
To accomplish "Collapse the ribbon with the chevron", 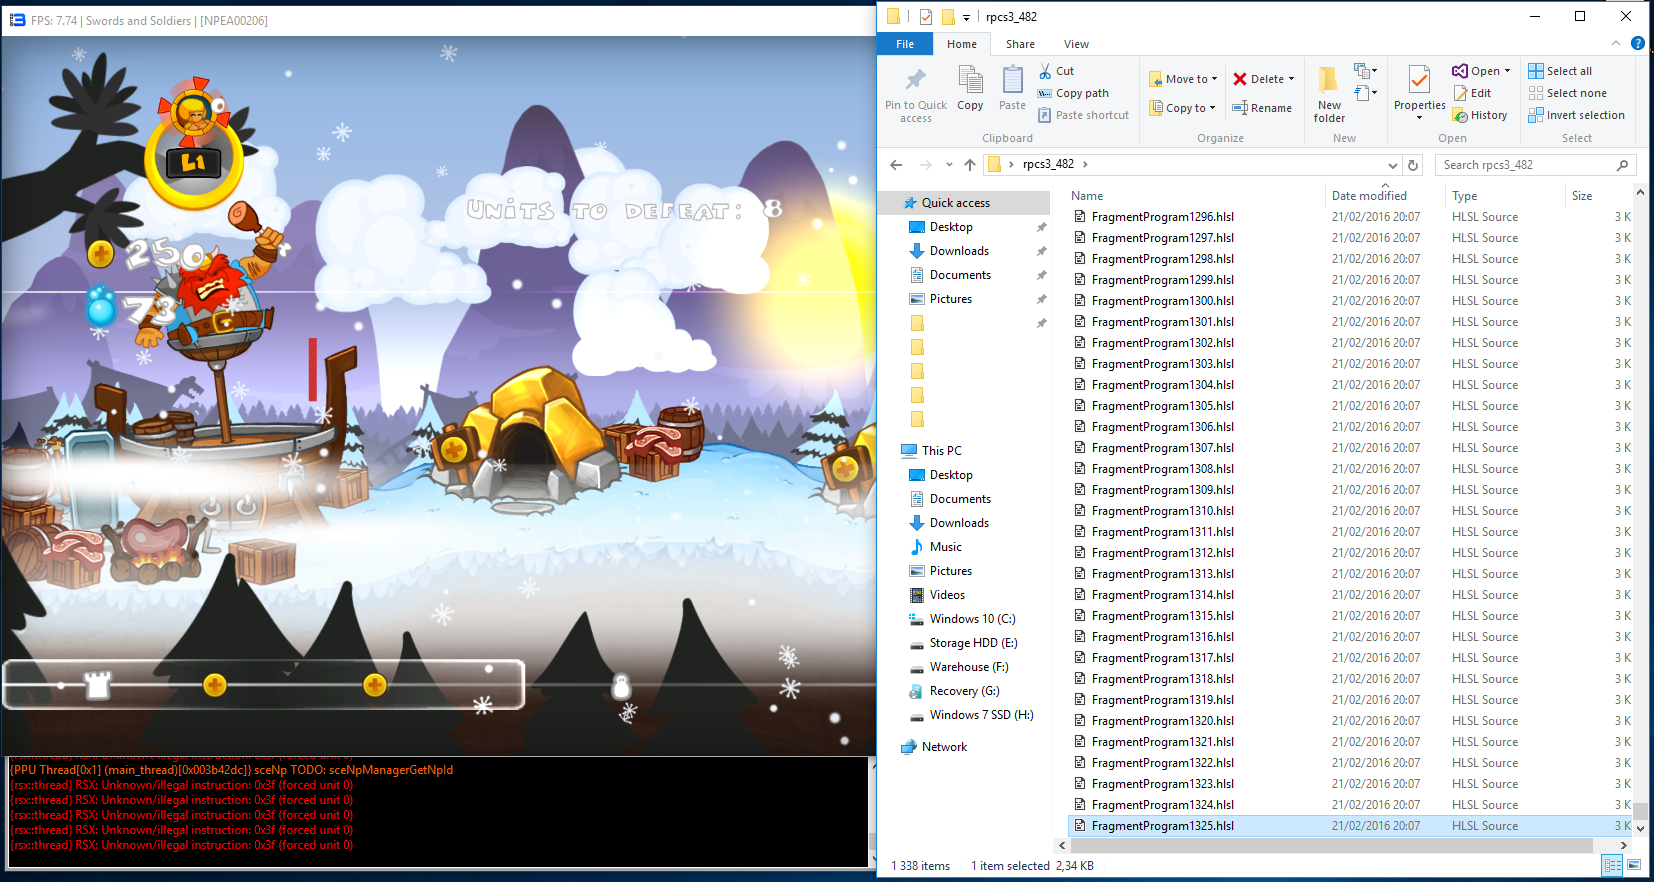I will [x=1616, y=43].
